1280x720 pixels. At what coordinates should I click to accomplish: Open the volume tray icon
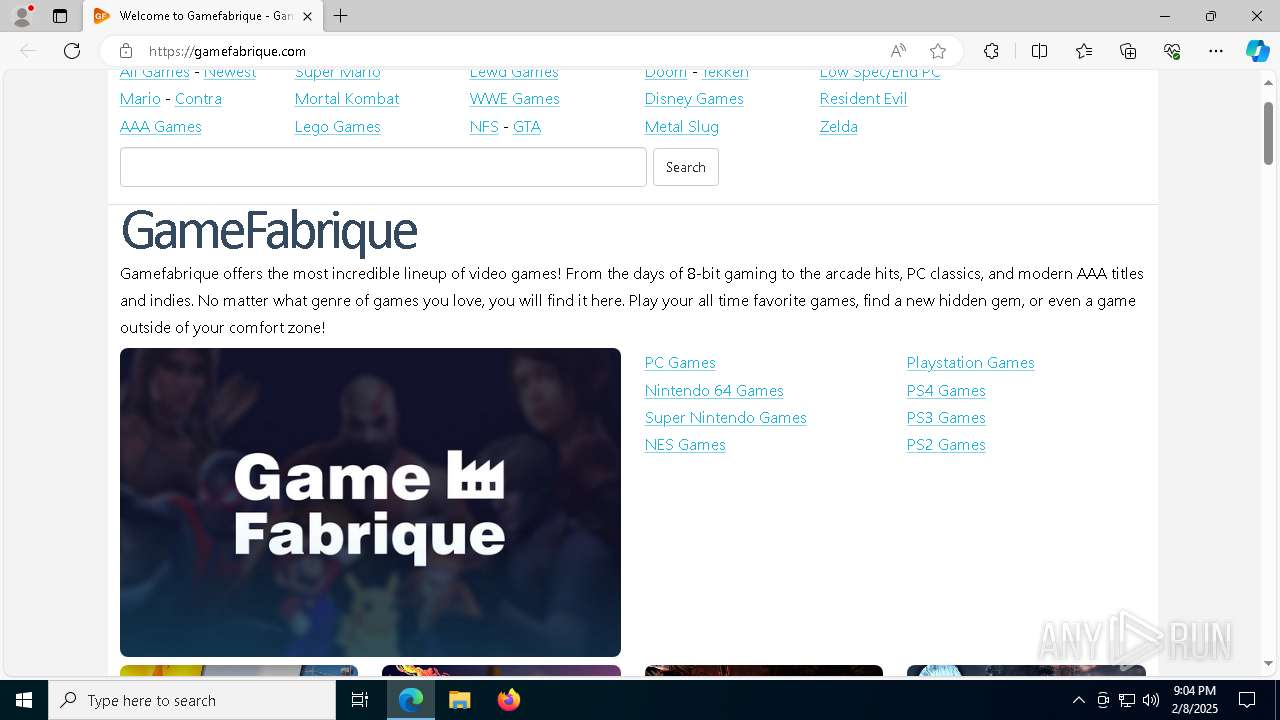[x=1151, y=700]
